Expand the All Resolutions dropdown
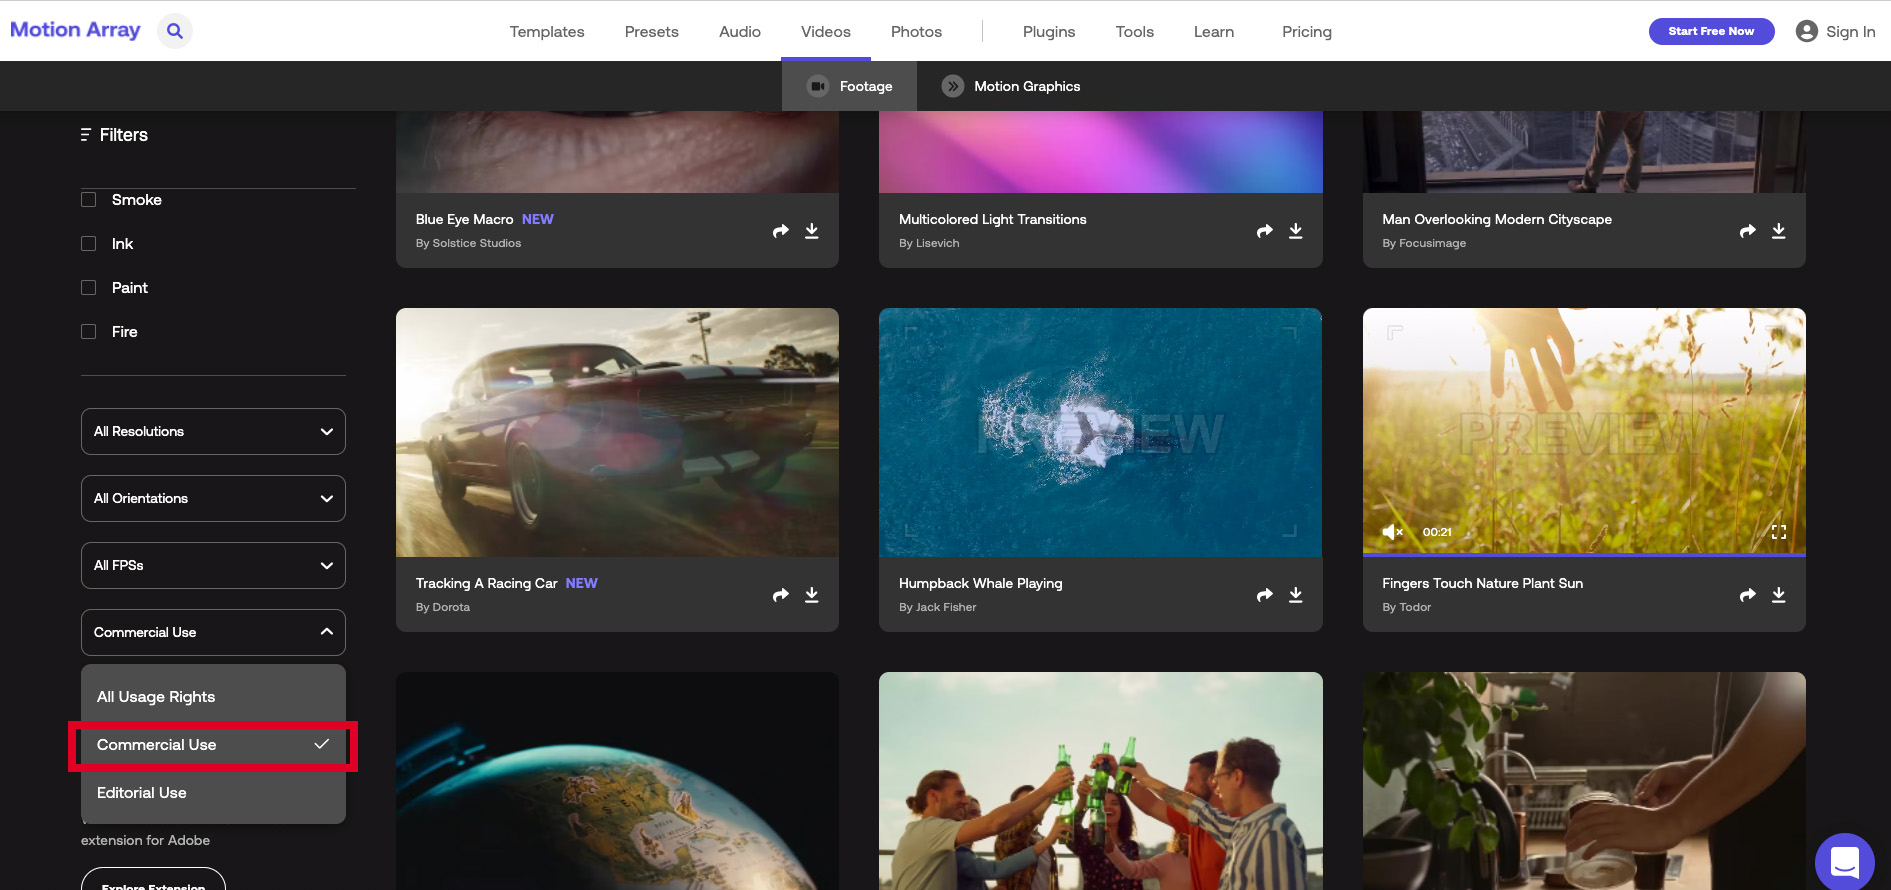The height and width of the screenshot is (890, 1891). click(x=213, y=431)
